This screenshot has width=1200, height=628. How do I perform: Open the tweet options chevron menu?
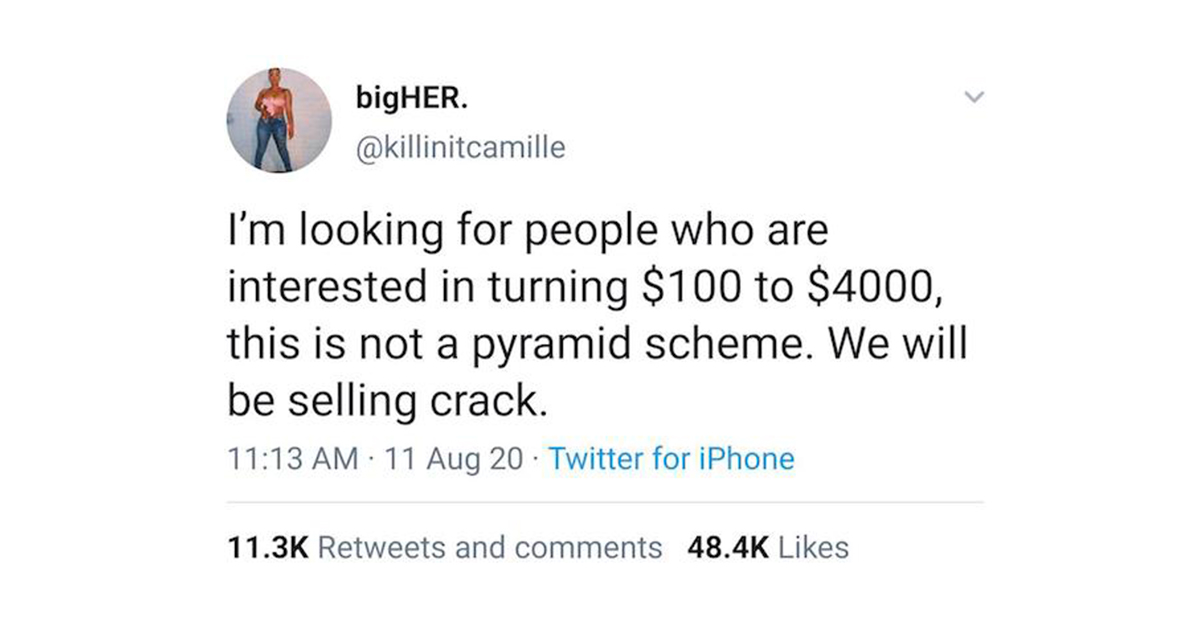click(x=969, y=98)
